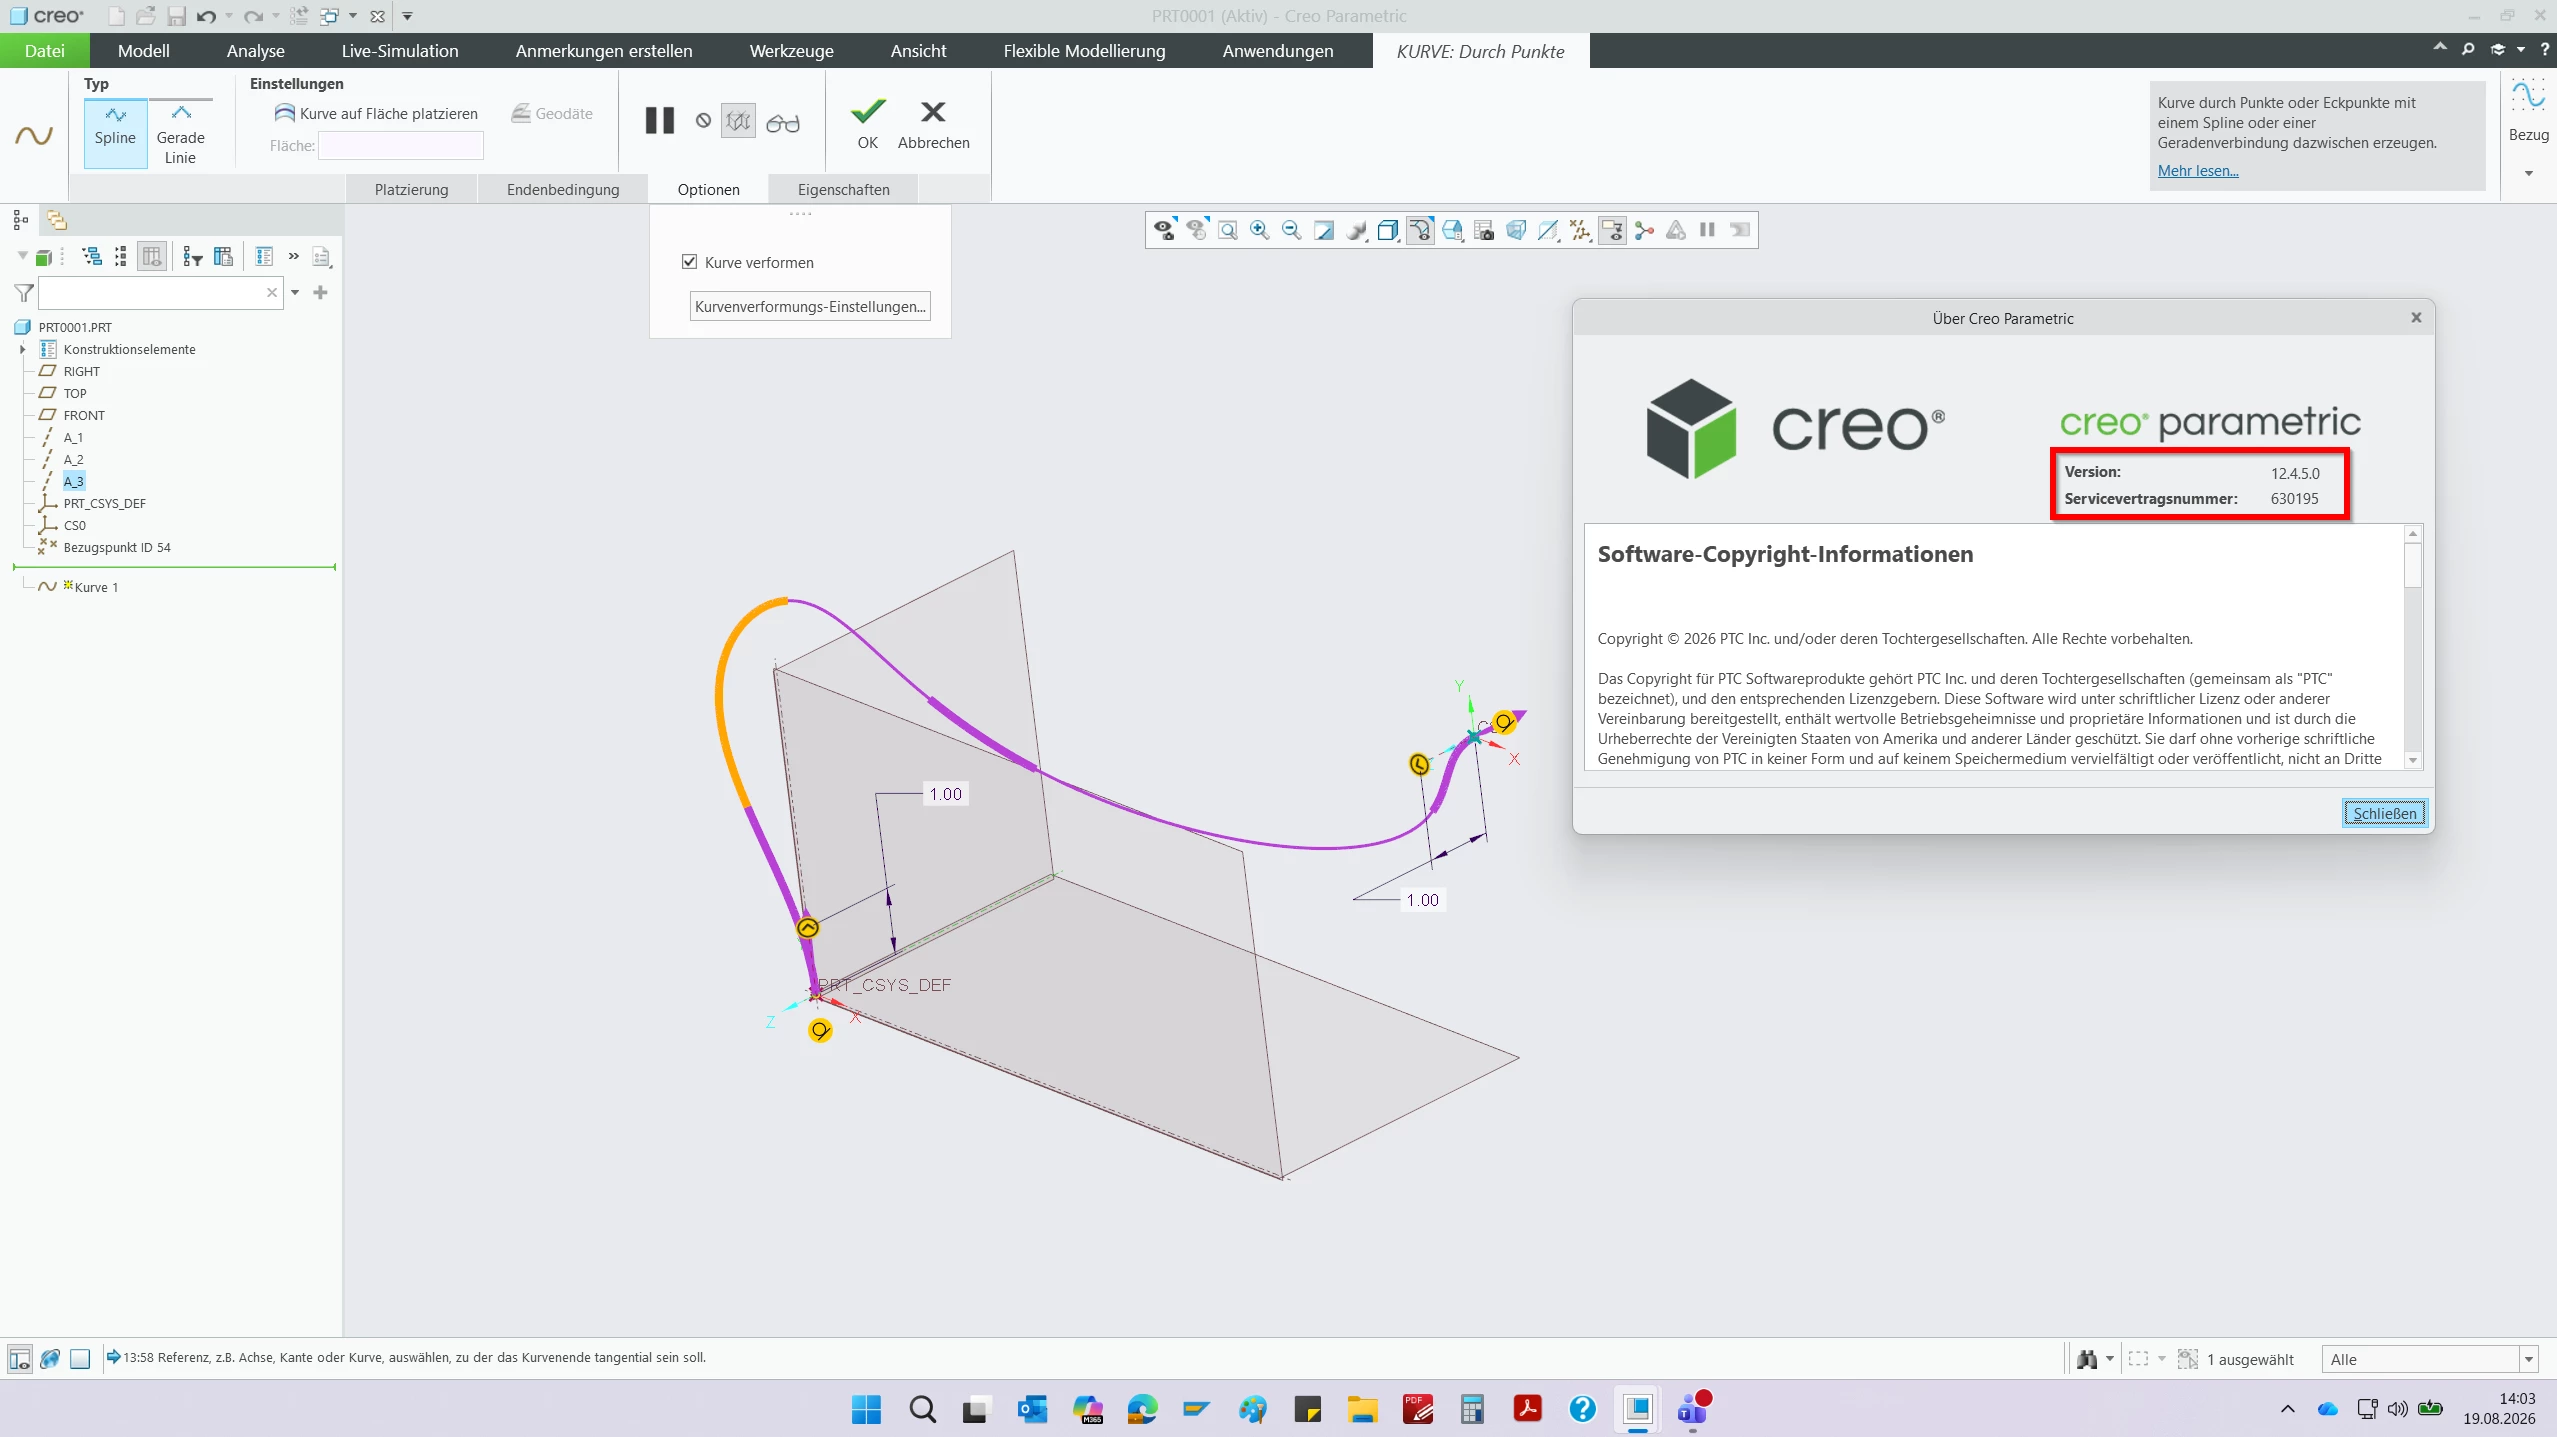Uncheck the Kurve verformen checkbox

pyautogui.click(x=690, y=262)
